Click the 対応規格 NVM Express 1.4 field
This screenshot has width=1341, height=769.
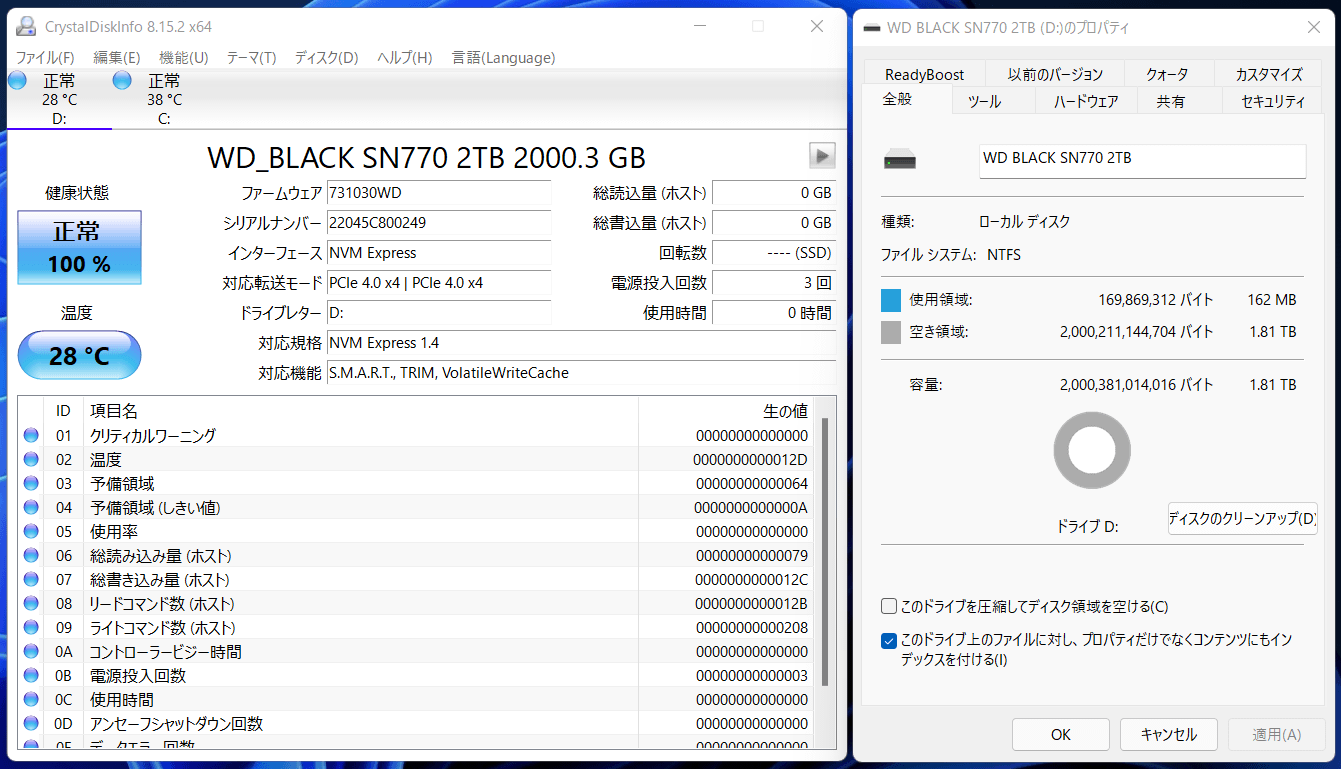coord(581,343)
